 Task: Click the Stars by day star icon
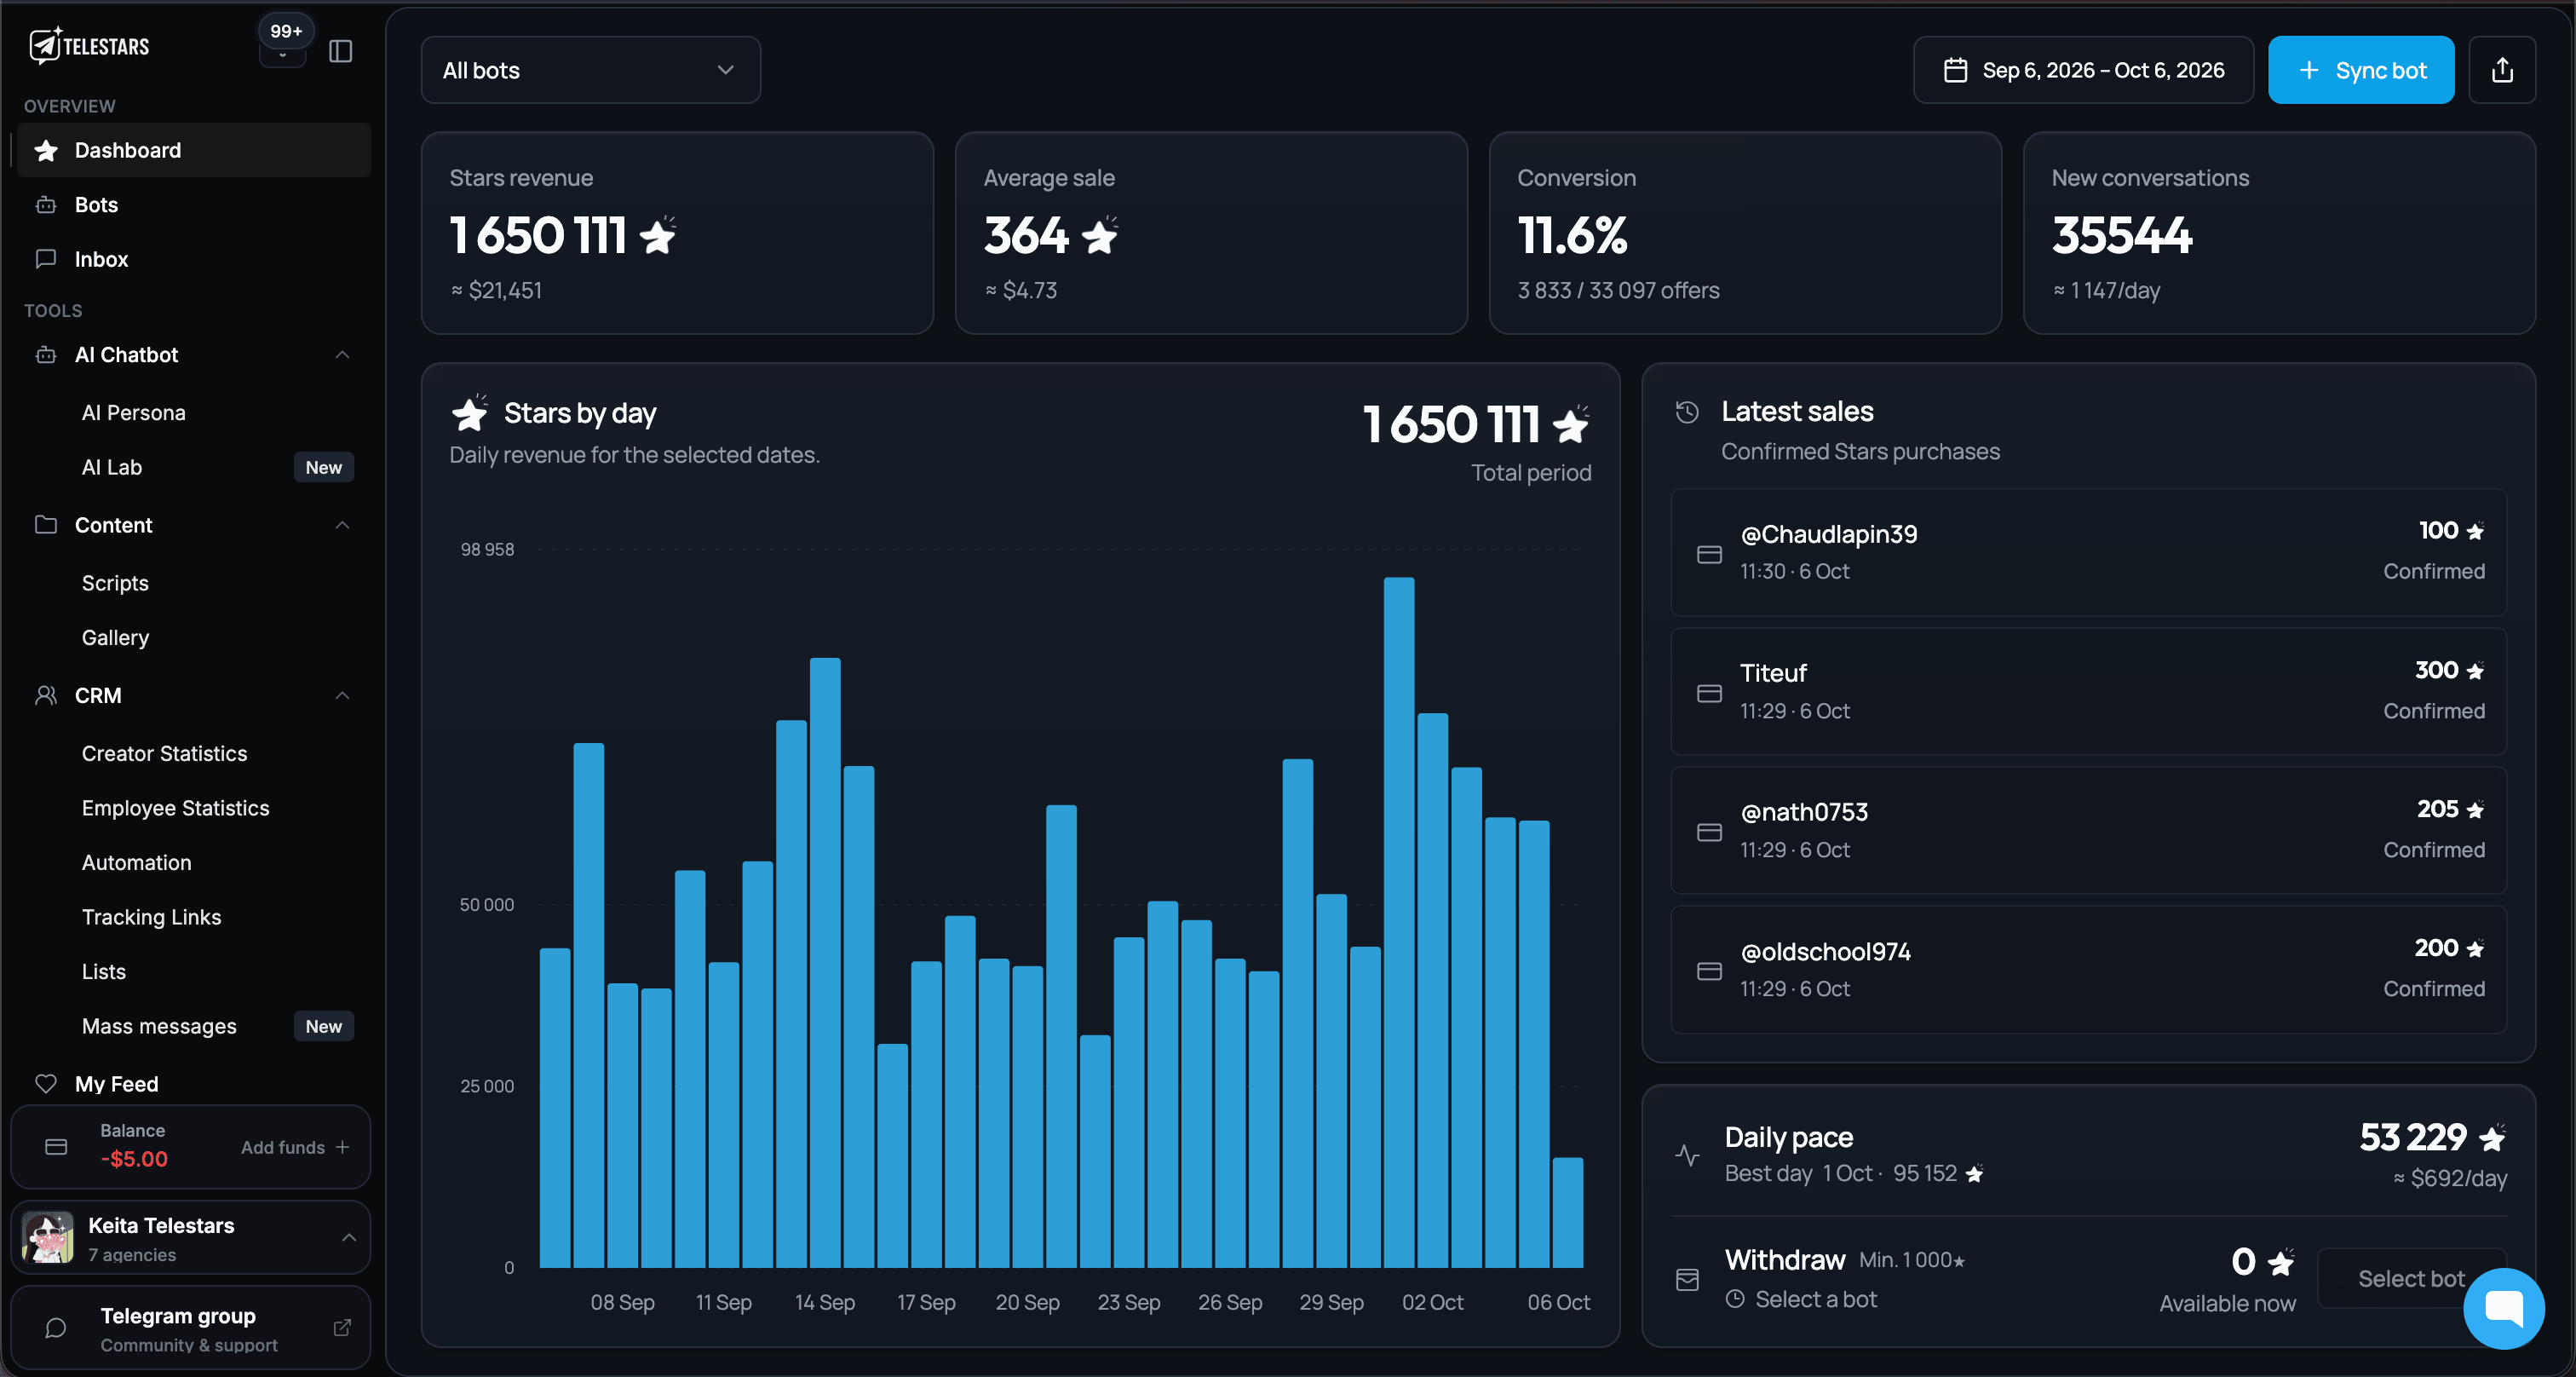coord(469,412)
